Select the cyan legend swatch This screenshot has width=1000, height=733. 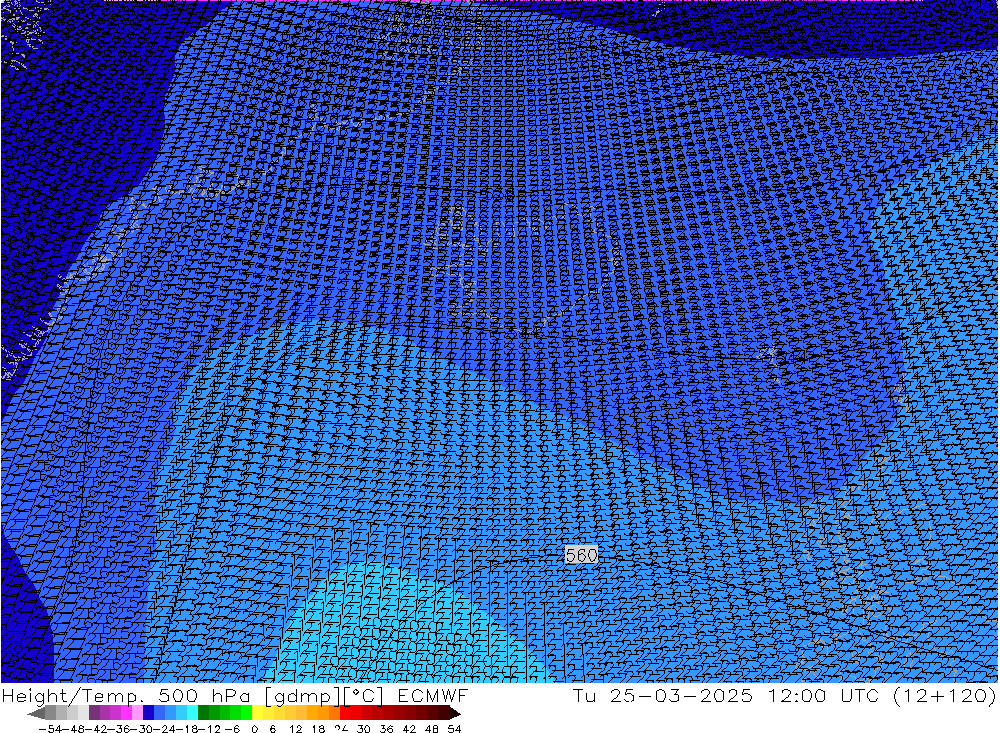pyautogui.click(x=192, y=713)
